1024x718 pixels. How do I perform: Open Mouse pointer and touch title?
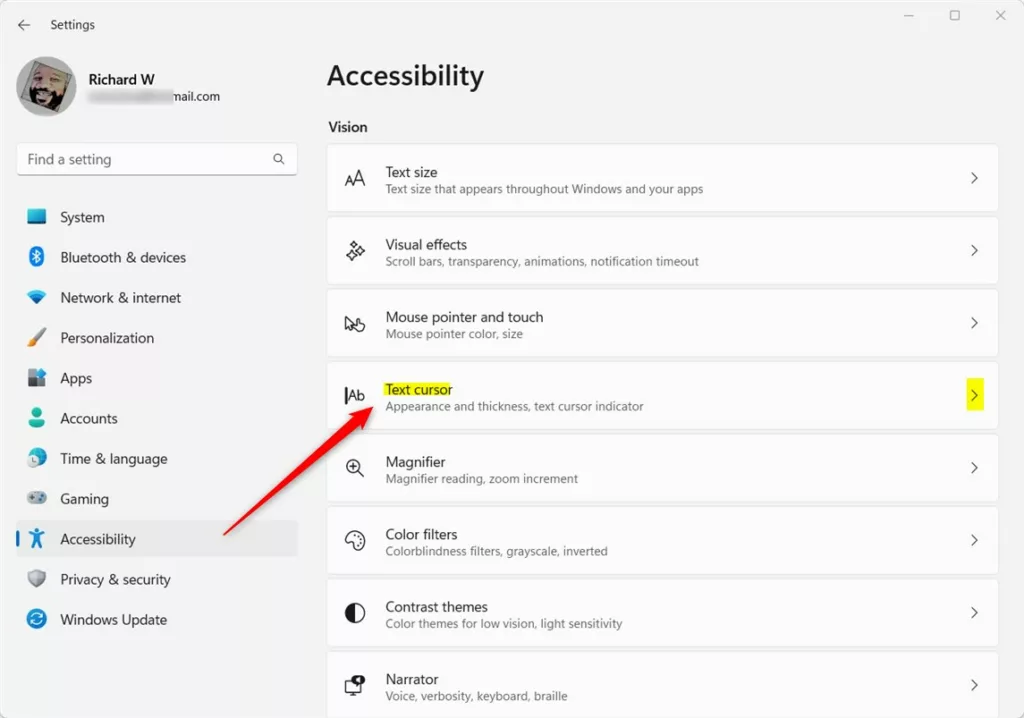[x=464, y=317]
